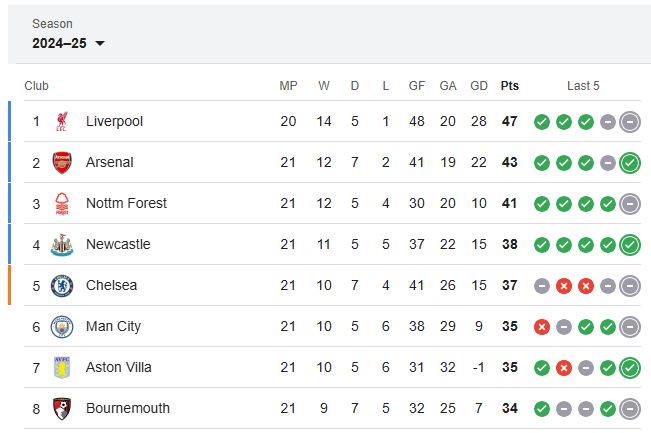Viewport: 651px width, 433px height.
Task: Open the Liverpool team link
Action: coord(114,122)
